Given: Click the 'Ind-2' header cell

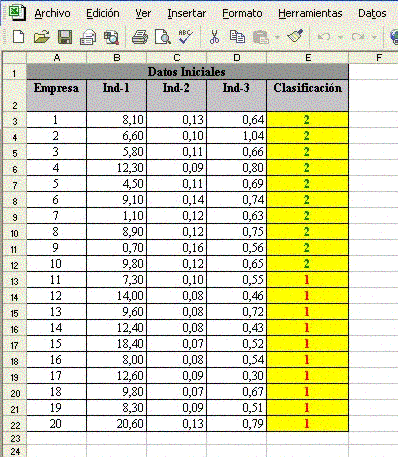Looking at the screenshot, I should pyautogui.click(x=176, y=96).
